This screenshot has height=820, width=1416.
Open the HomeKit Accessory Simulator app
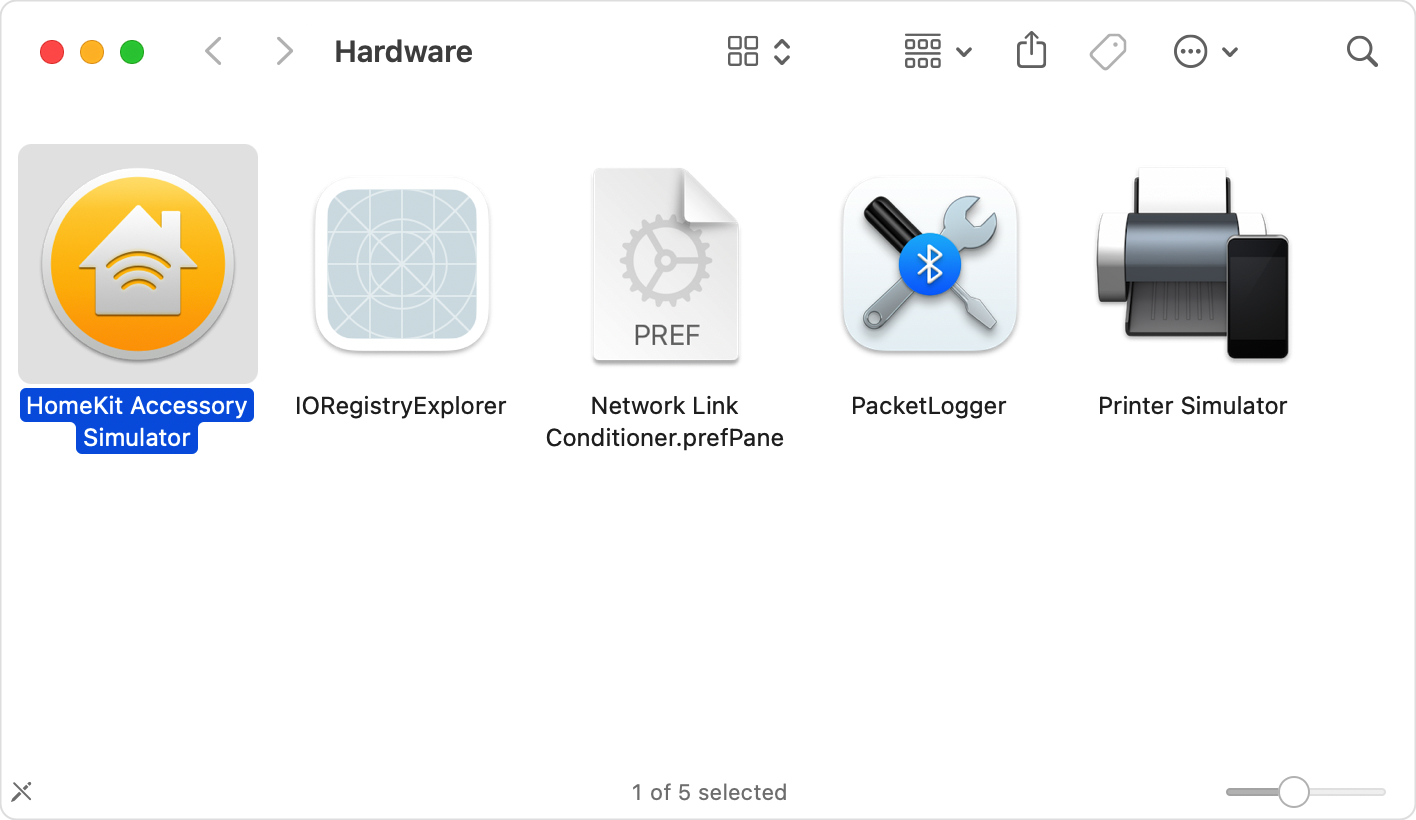click(x=137, y=263)
